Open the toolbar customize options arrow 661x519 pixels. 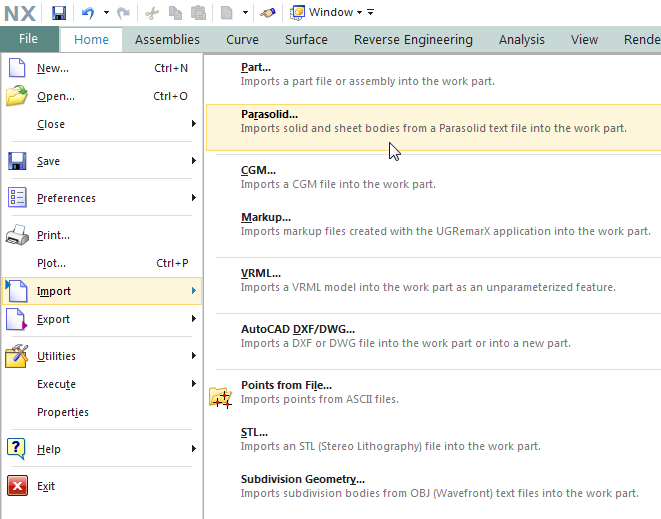tap(371, 12)
